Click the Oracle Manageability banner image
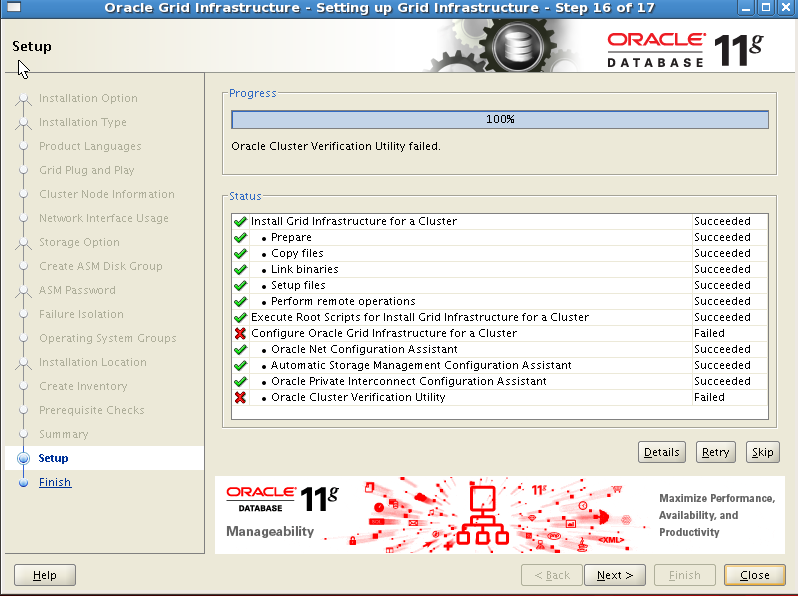798x596 pixels. pyautogui.click(x=500, y=515)
